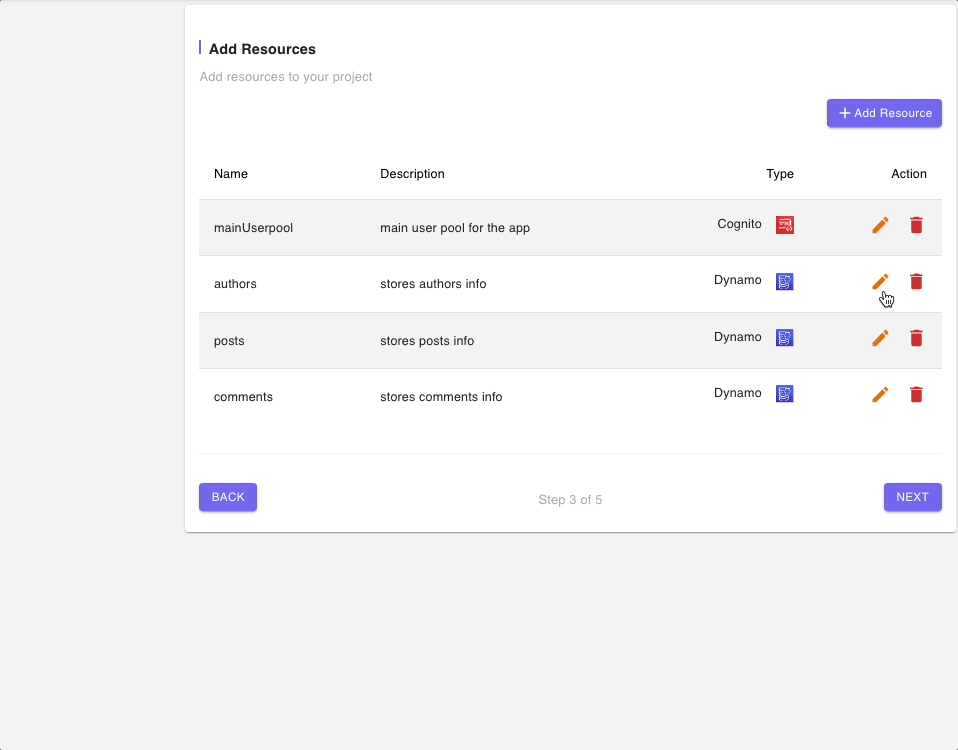Click the Dynamo icon in comments row
The height and width of the screenshot is (750, 958).
(x=784, y=394)
